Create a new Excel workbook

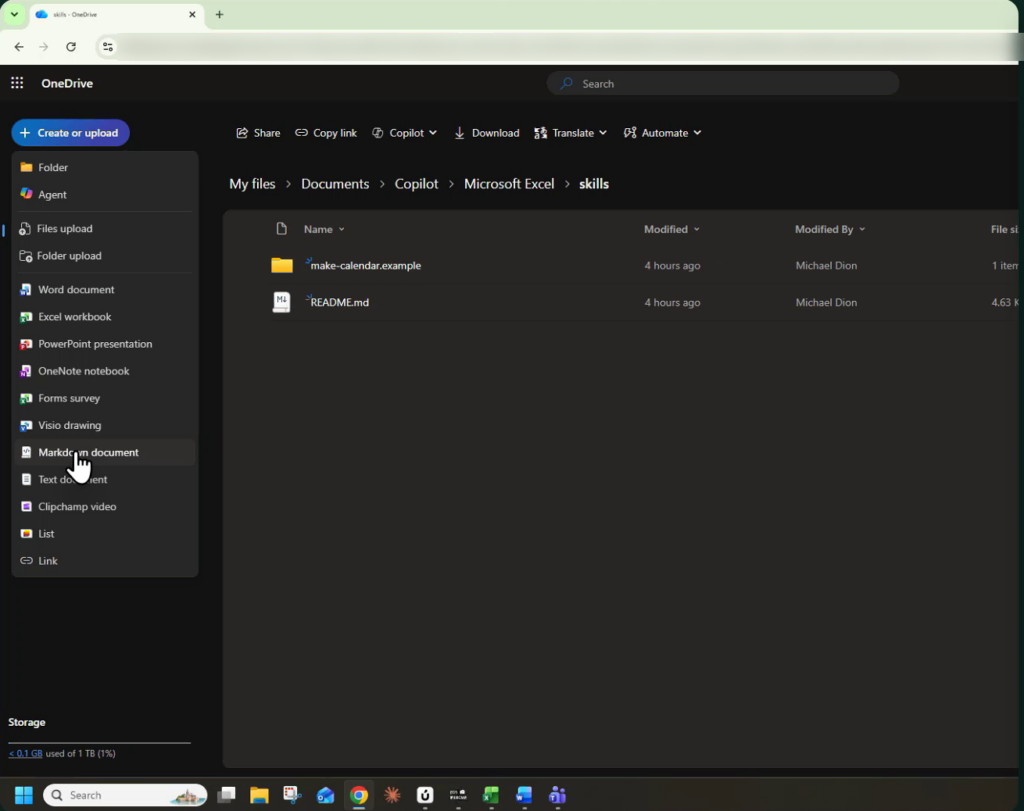point(104,317)
